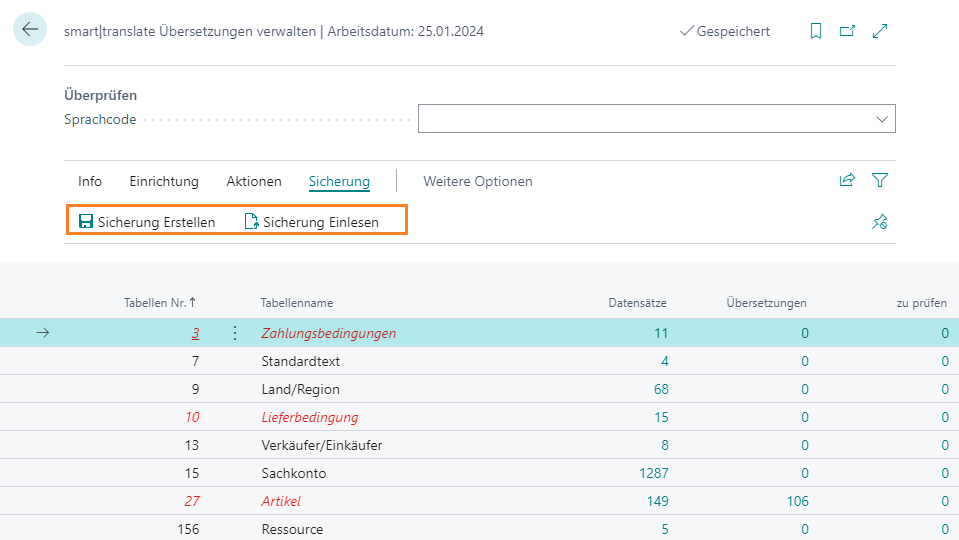
Task: Click the 1287 Datensätze value for Sachkonto
Action: (x=651, y=473)
